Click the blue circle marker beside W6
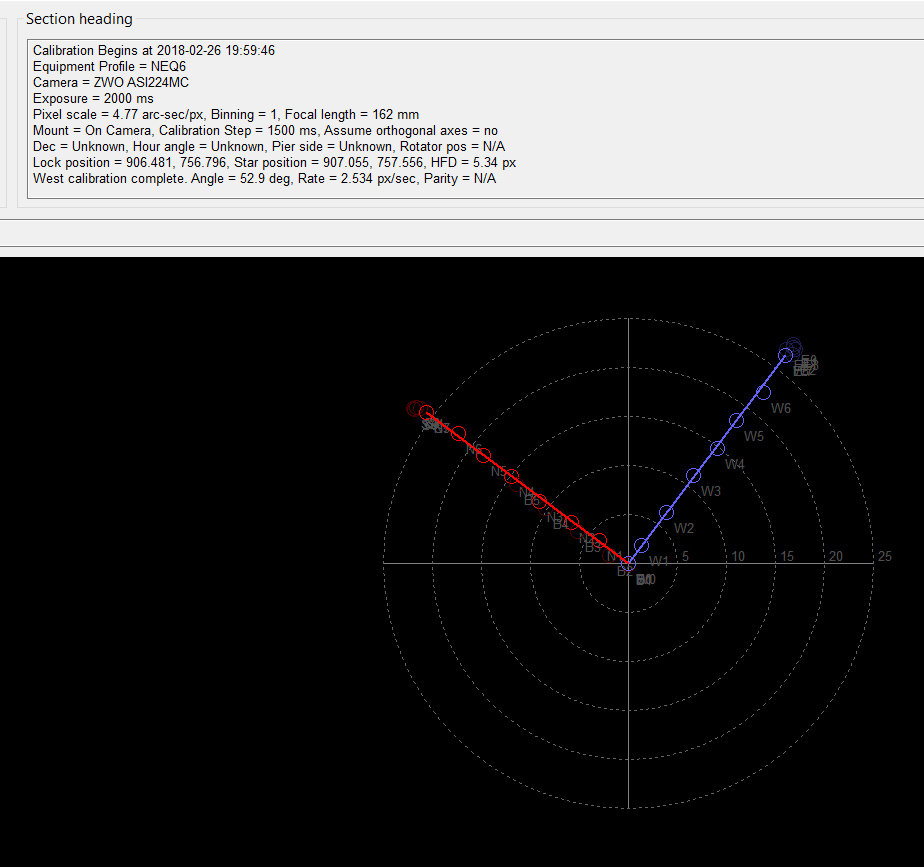 pos(763,392)
